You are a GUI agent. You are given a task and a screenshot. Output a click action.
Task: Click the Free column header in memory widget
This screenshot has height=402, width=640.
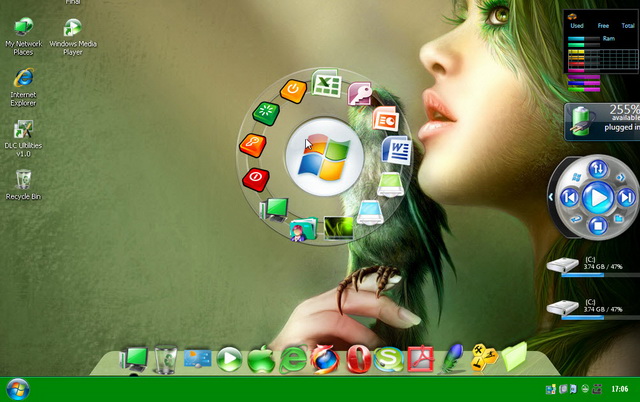tap(603, 26)
